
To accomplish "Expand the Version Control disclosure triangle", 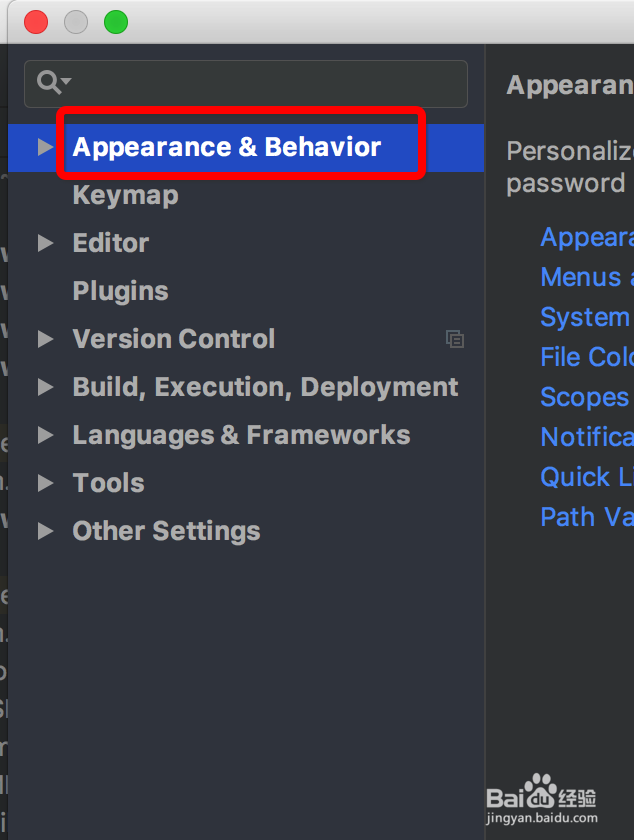I will [46, 339].
